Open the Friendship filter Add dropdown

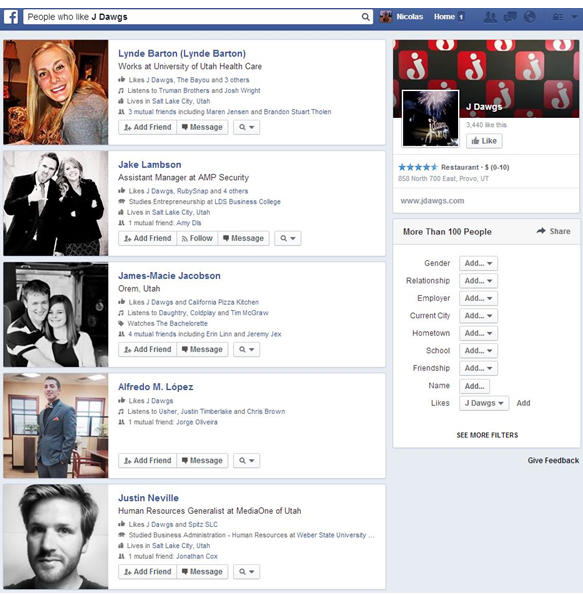pos(478,368)
